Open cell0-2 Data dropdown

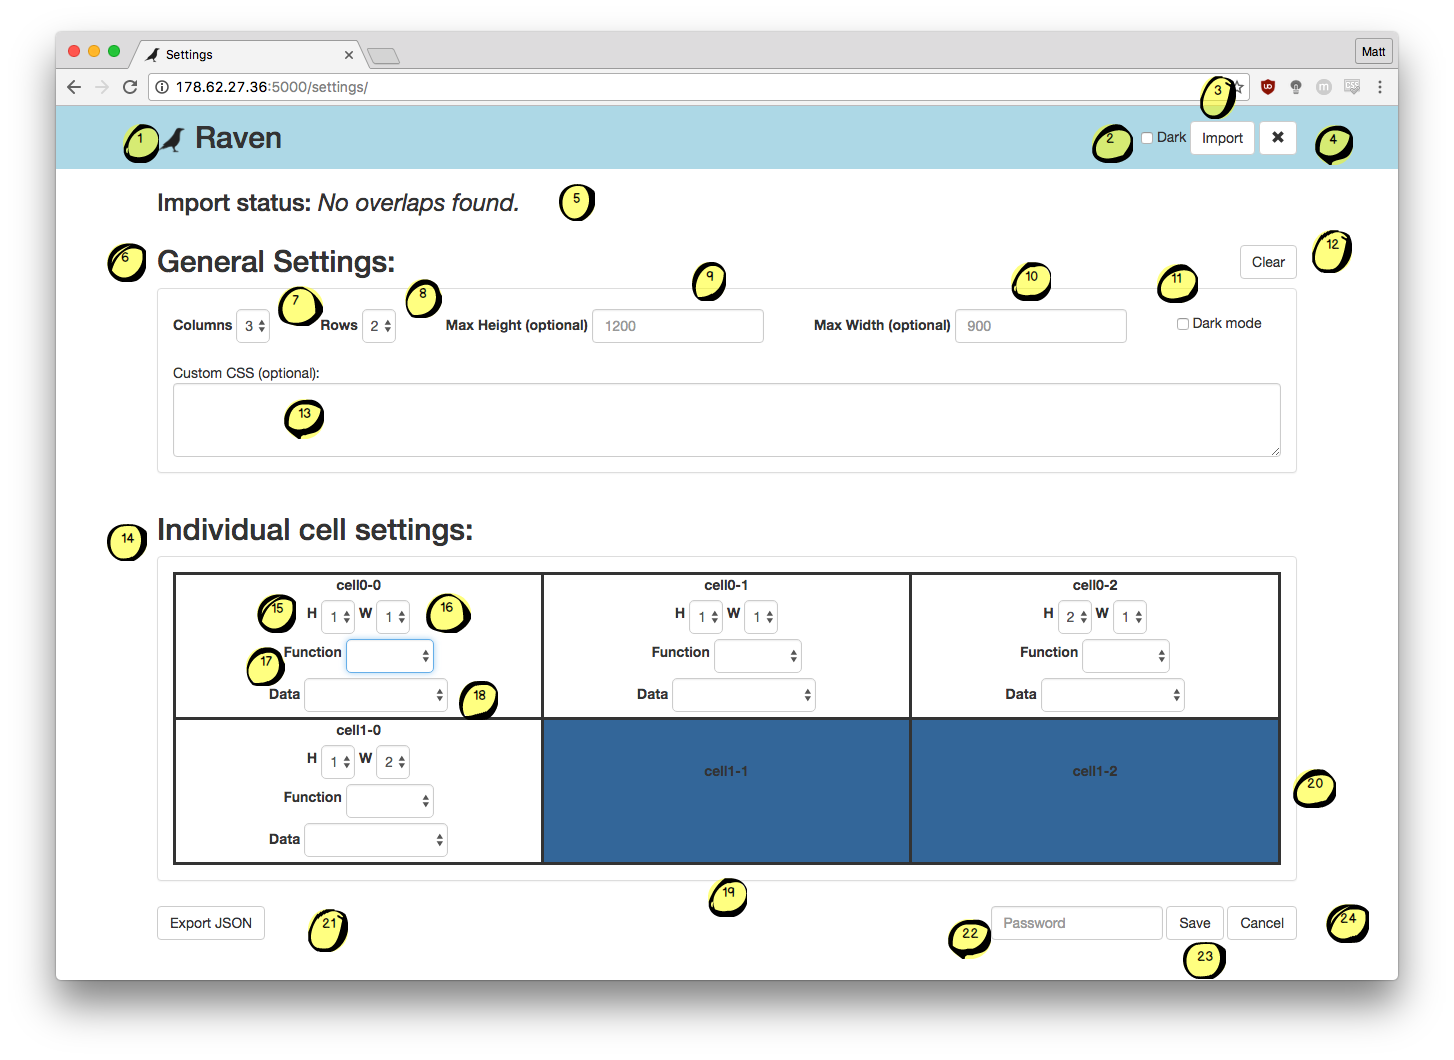click(x=1113, y=695)
